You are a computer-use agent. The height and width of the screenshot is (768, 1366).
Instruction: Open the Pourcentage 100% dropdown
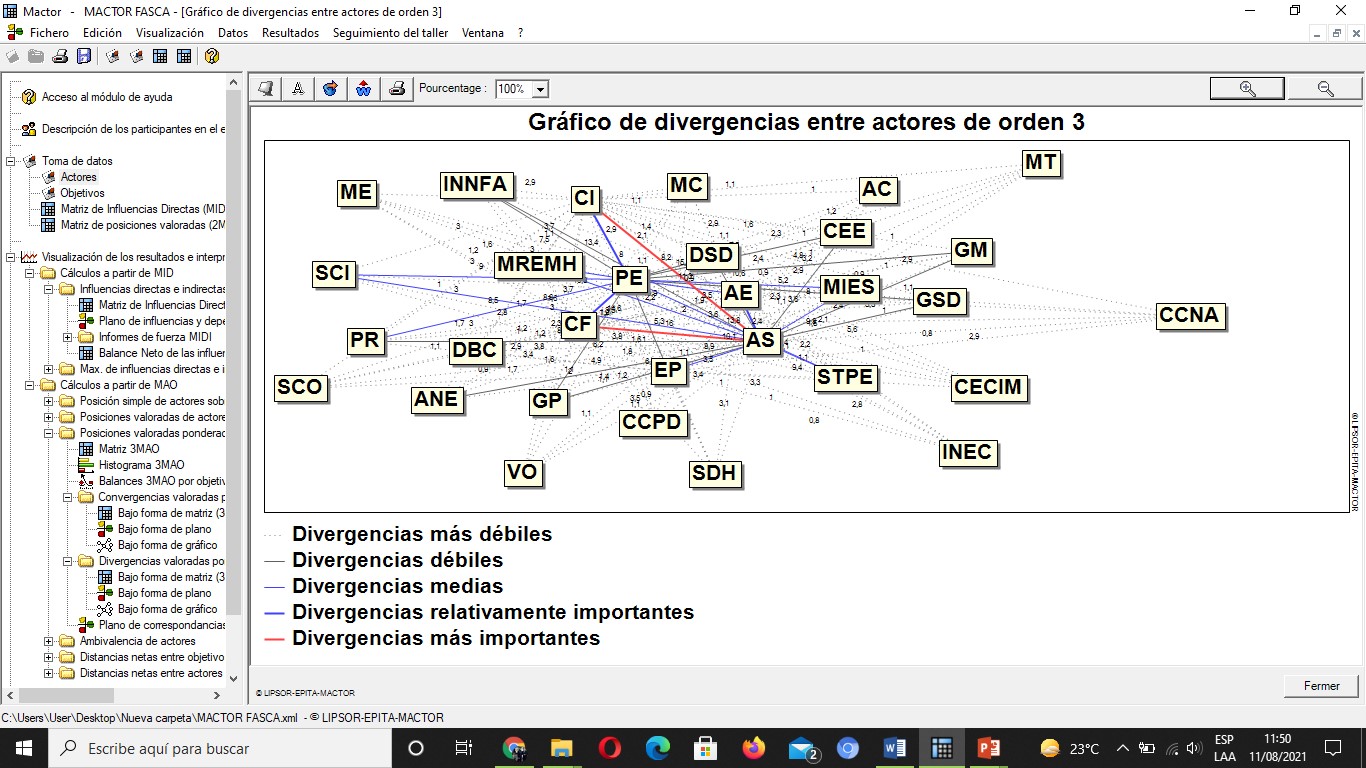[x=540, y=89]
